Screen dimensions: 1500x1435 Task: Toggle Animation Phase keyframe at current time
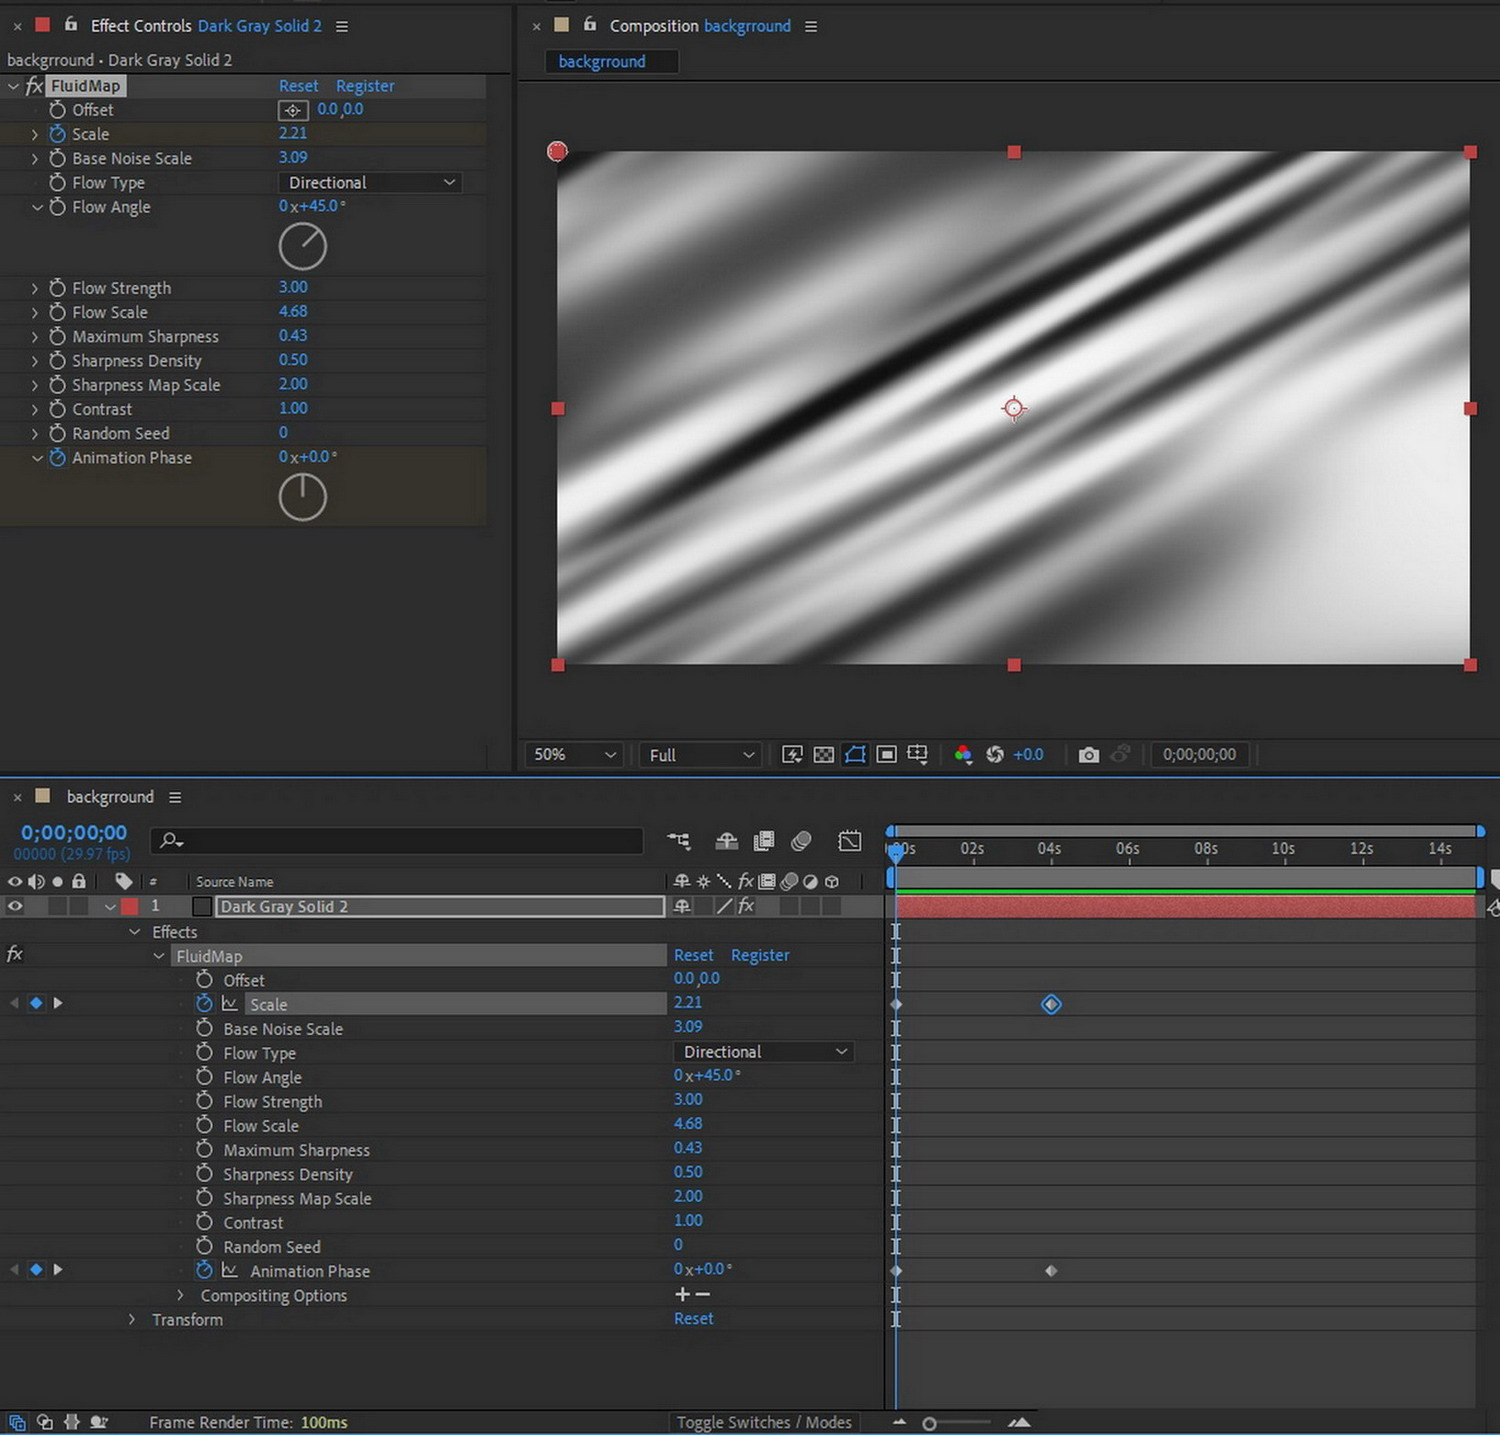[x=36, y=1270]
